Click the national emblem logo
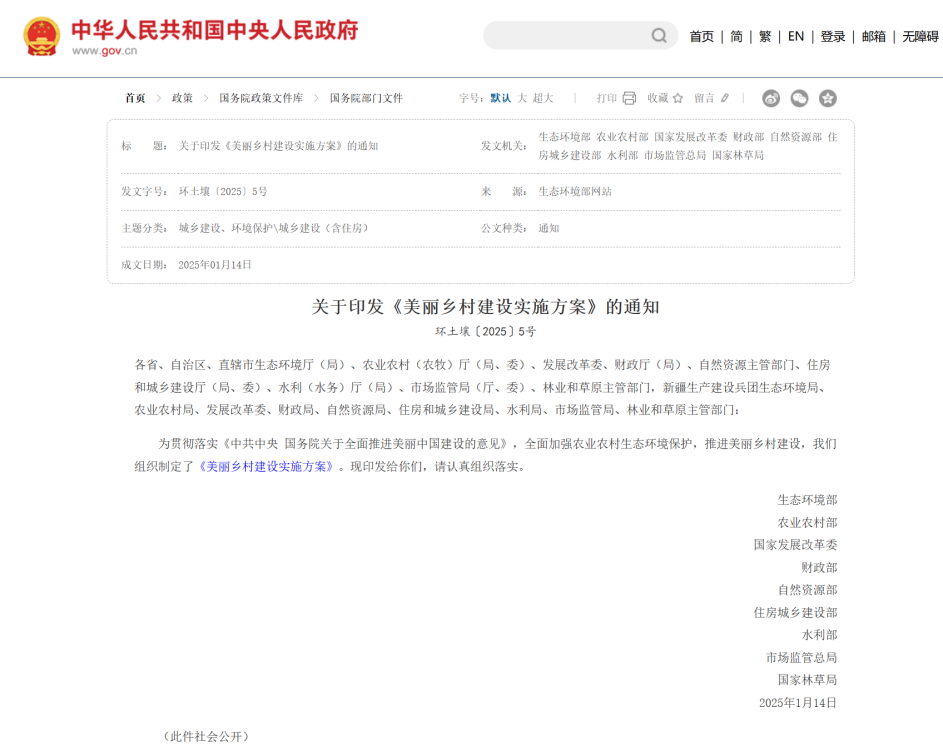This screenshot has width=943, height=747. (x=41, y=36)
